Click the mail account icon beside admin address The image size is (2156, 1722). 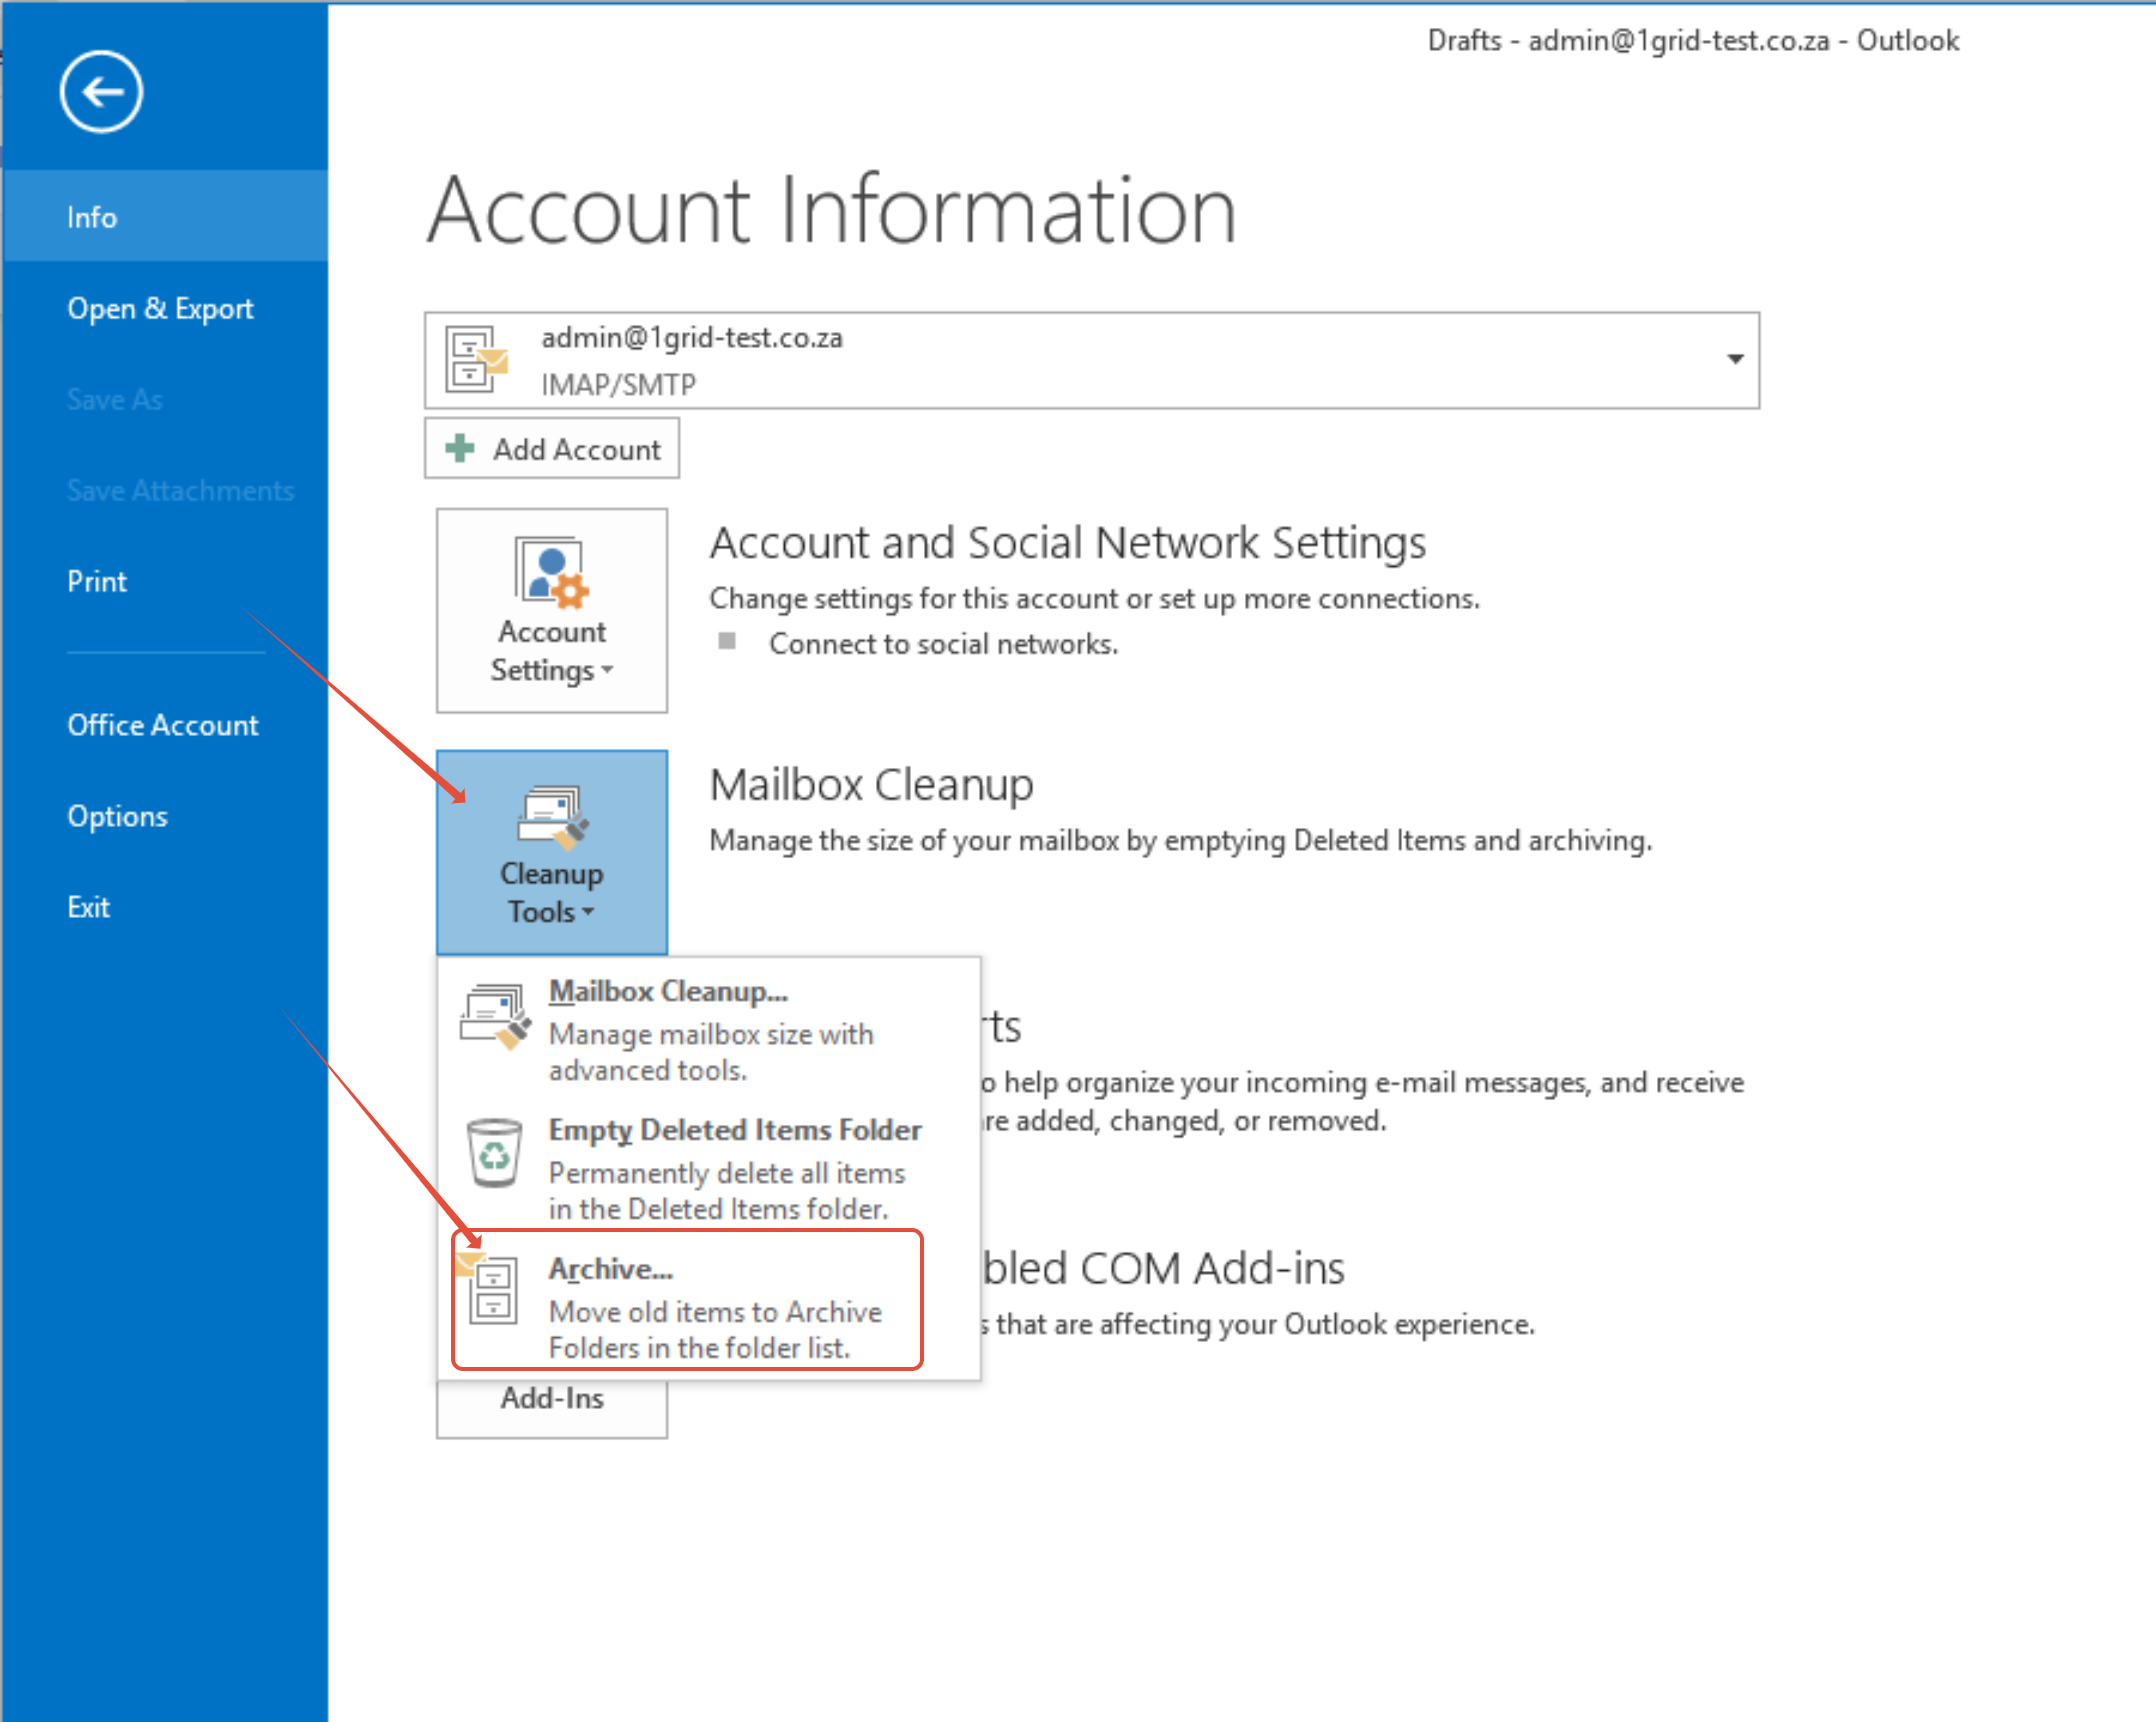(x=476, y=360)
